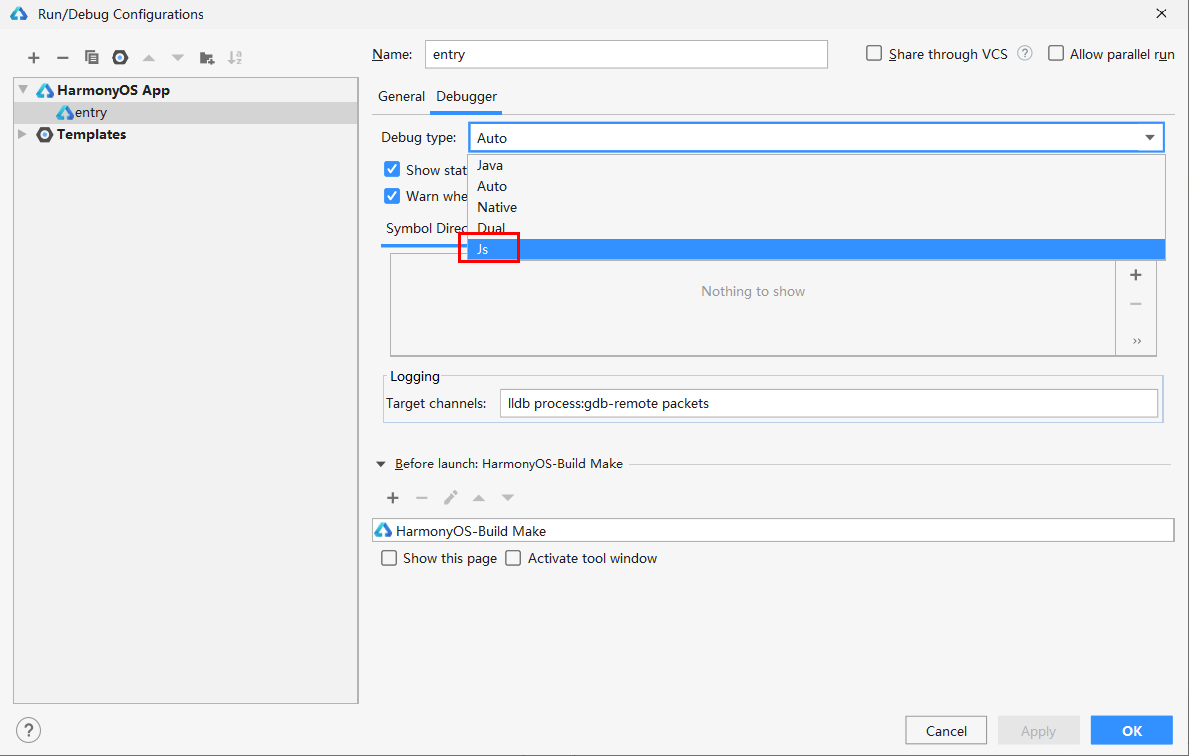
Task: Choose Java debug type
Action: point(817,165)
